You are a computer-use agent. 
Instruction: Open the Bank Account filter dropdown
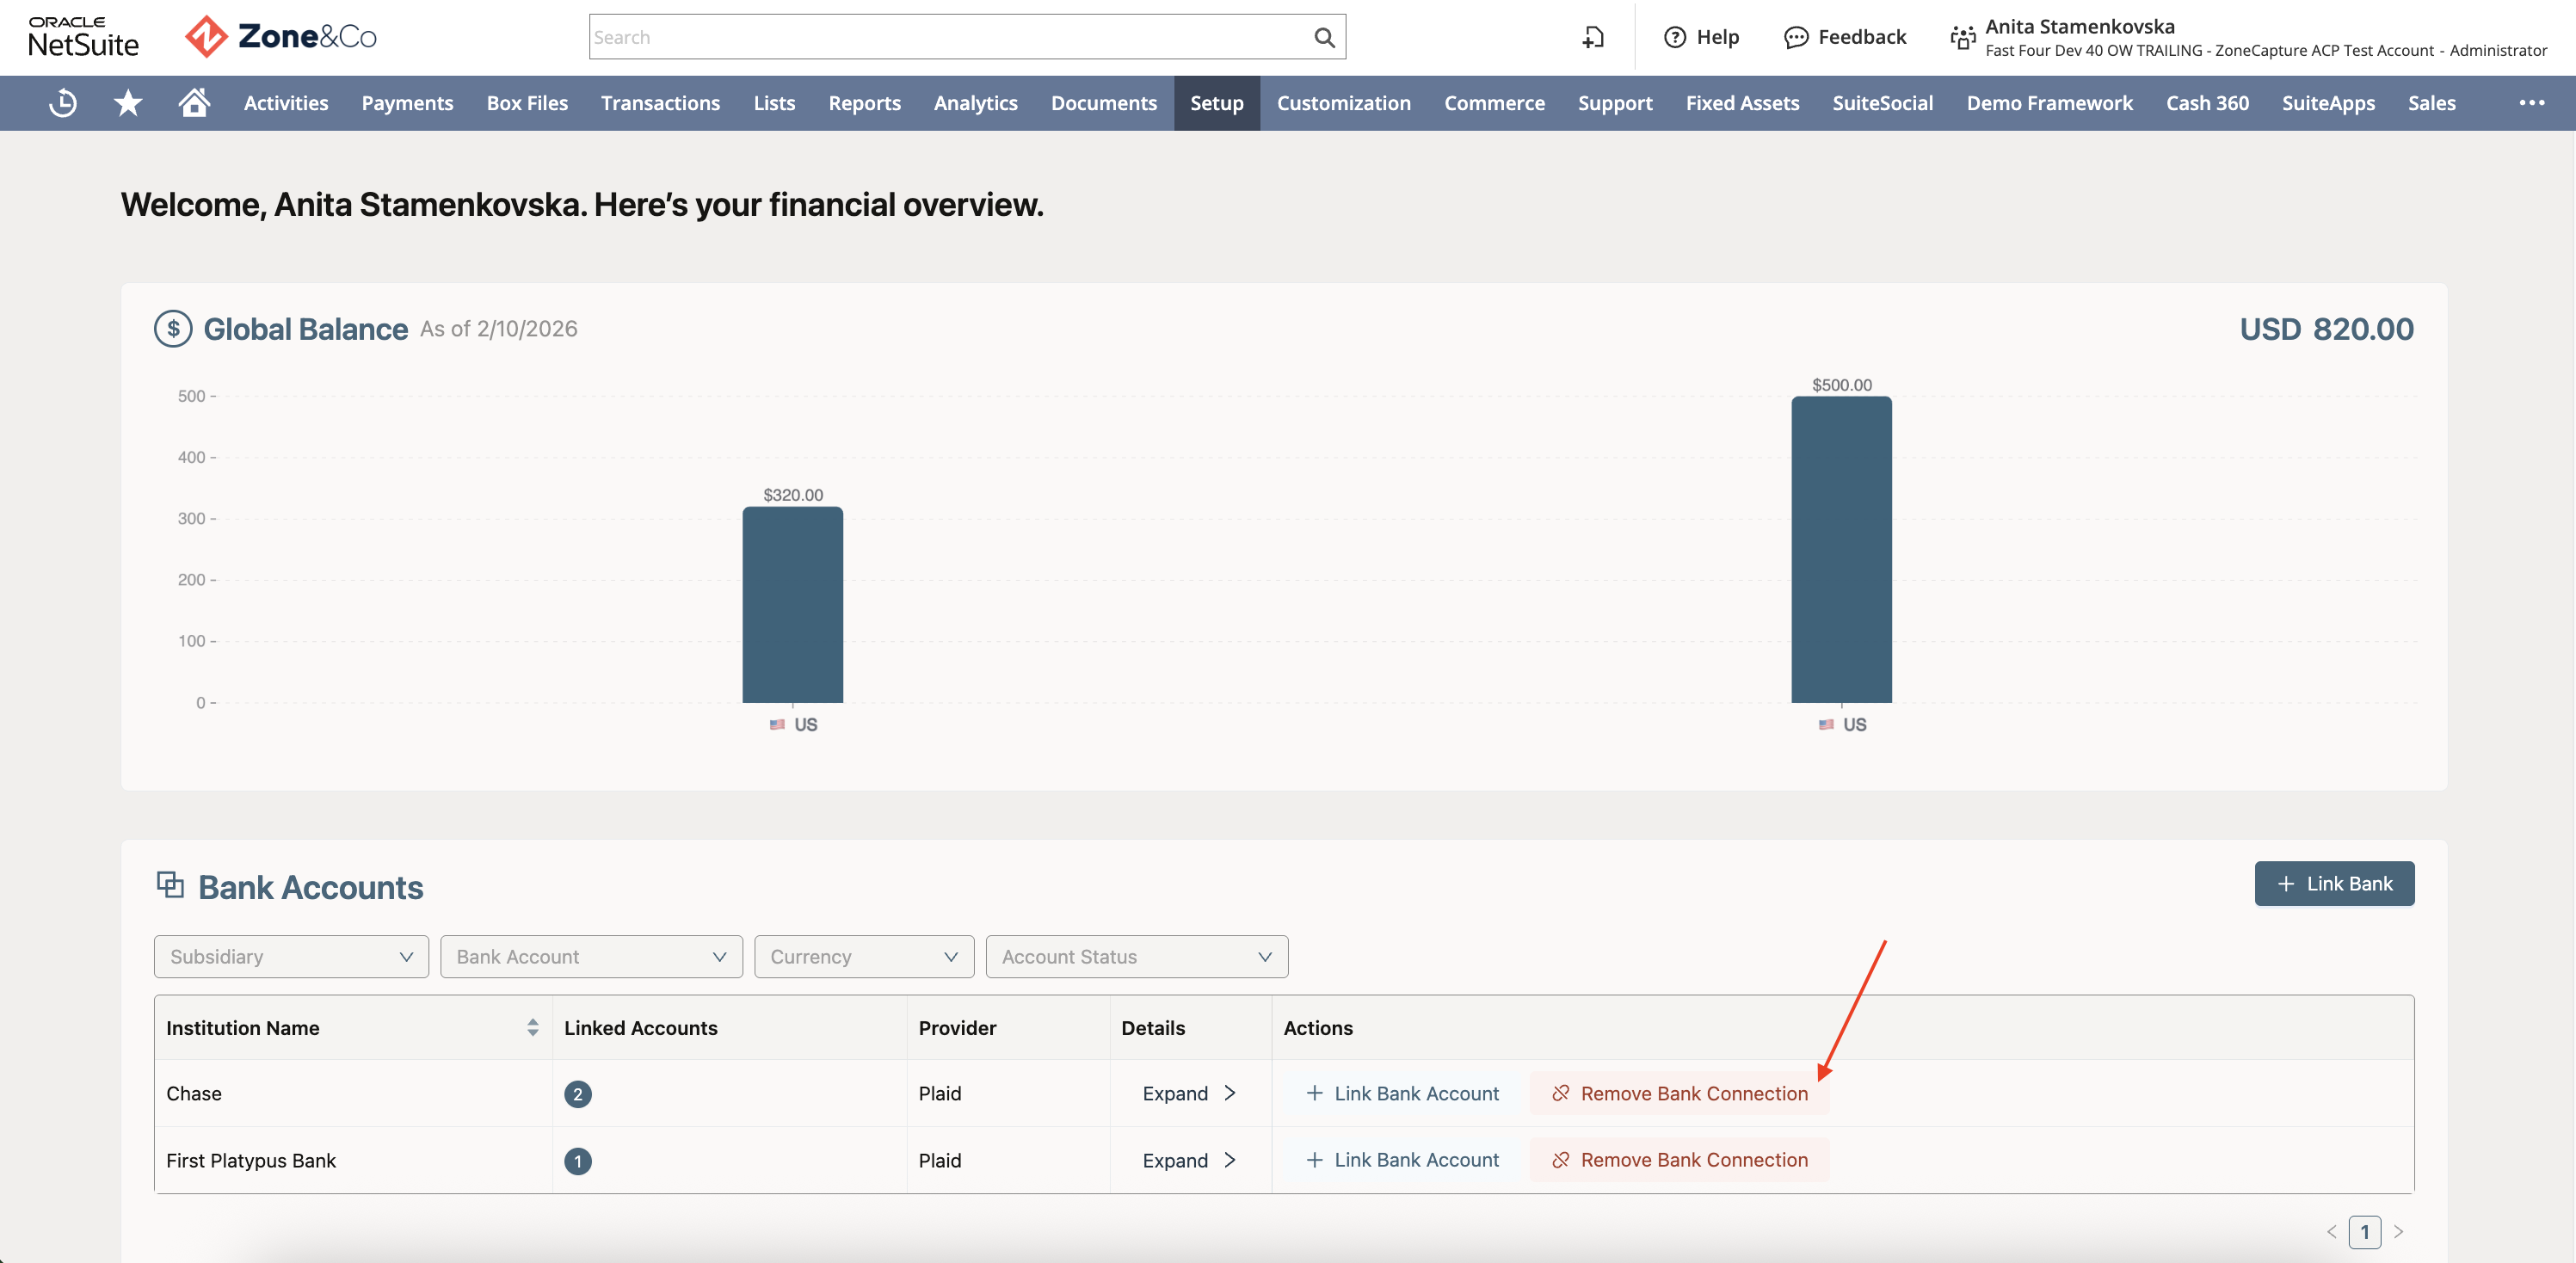pos(591,957)
